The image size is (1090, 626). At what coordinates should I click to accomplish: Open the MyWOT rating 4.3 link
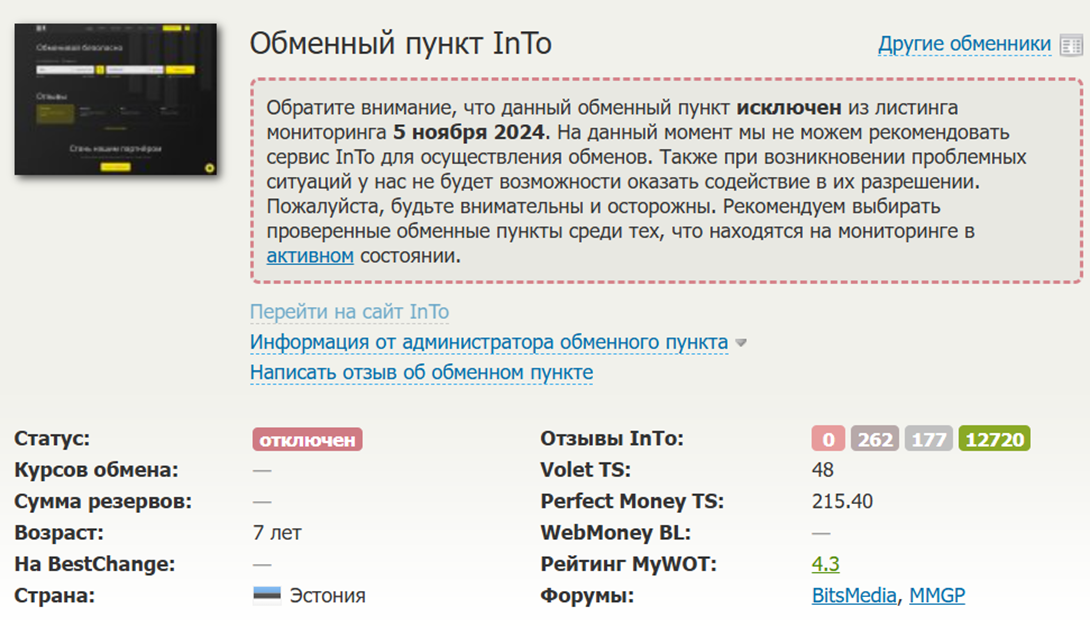pyautogui.click(x=825, y=564)
